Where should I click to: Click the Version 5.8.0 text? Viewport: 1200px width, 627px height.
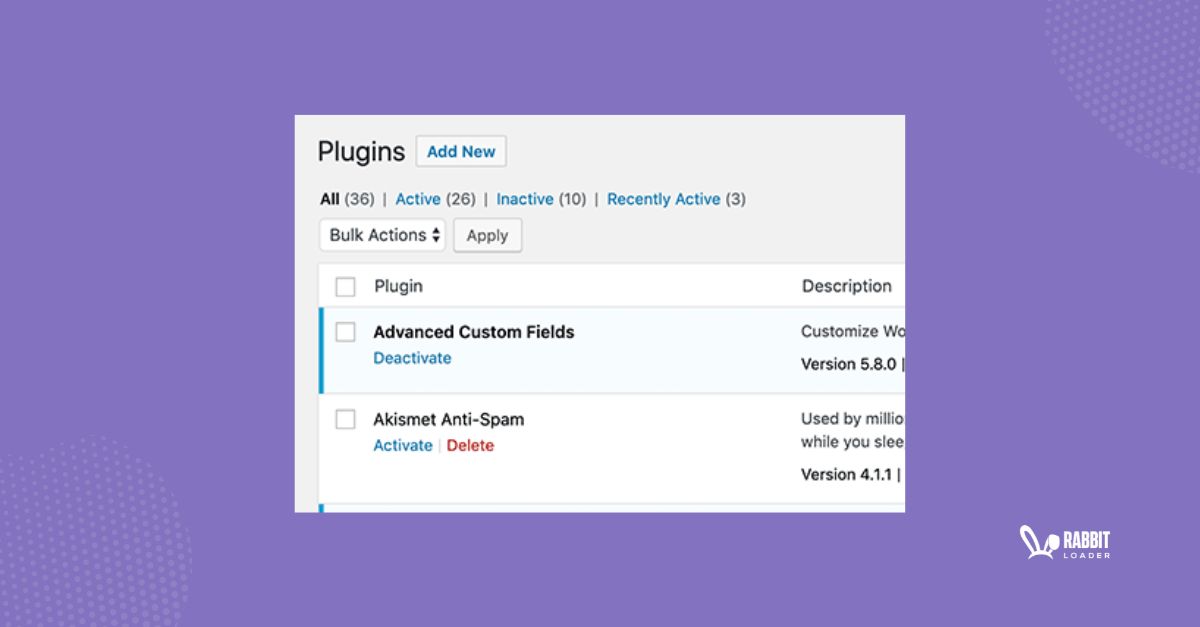[849, 364]
